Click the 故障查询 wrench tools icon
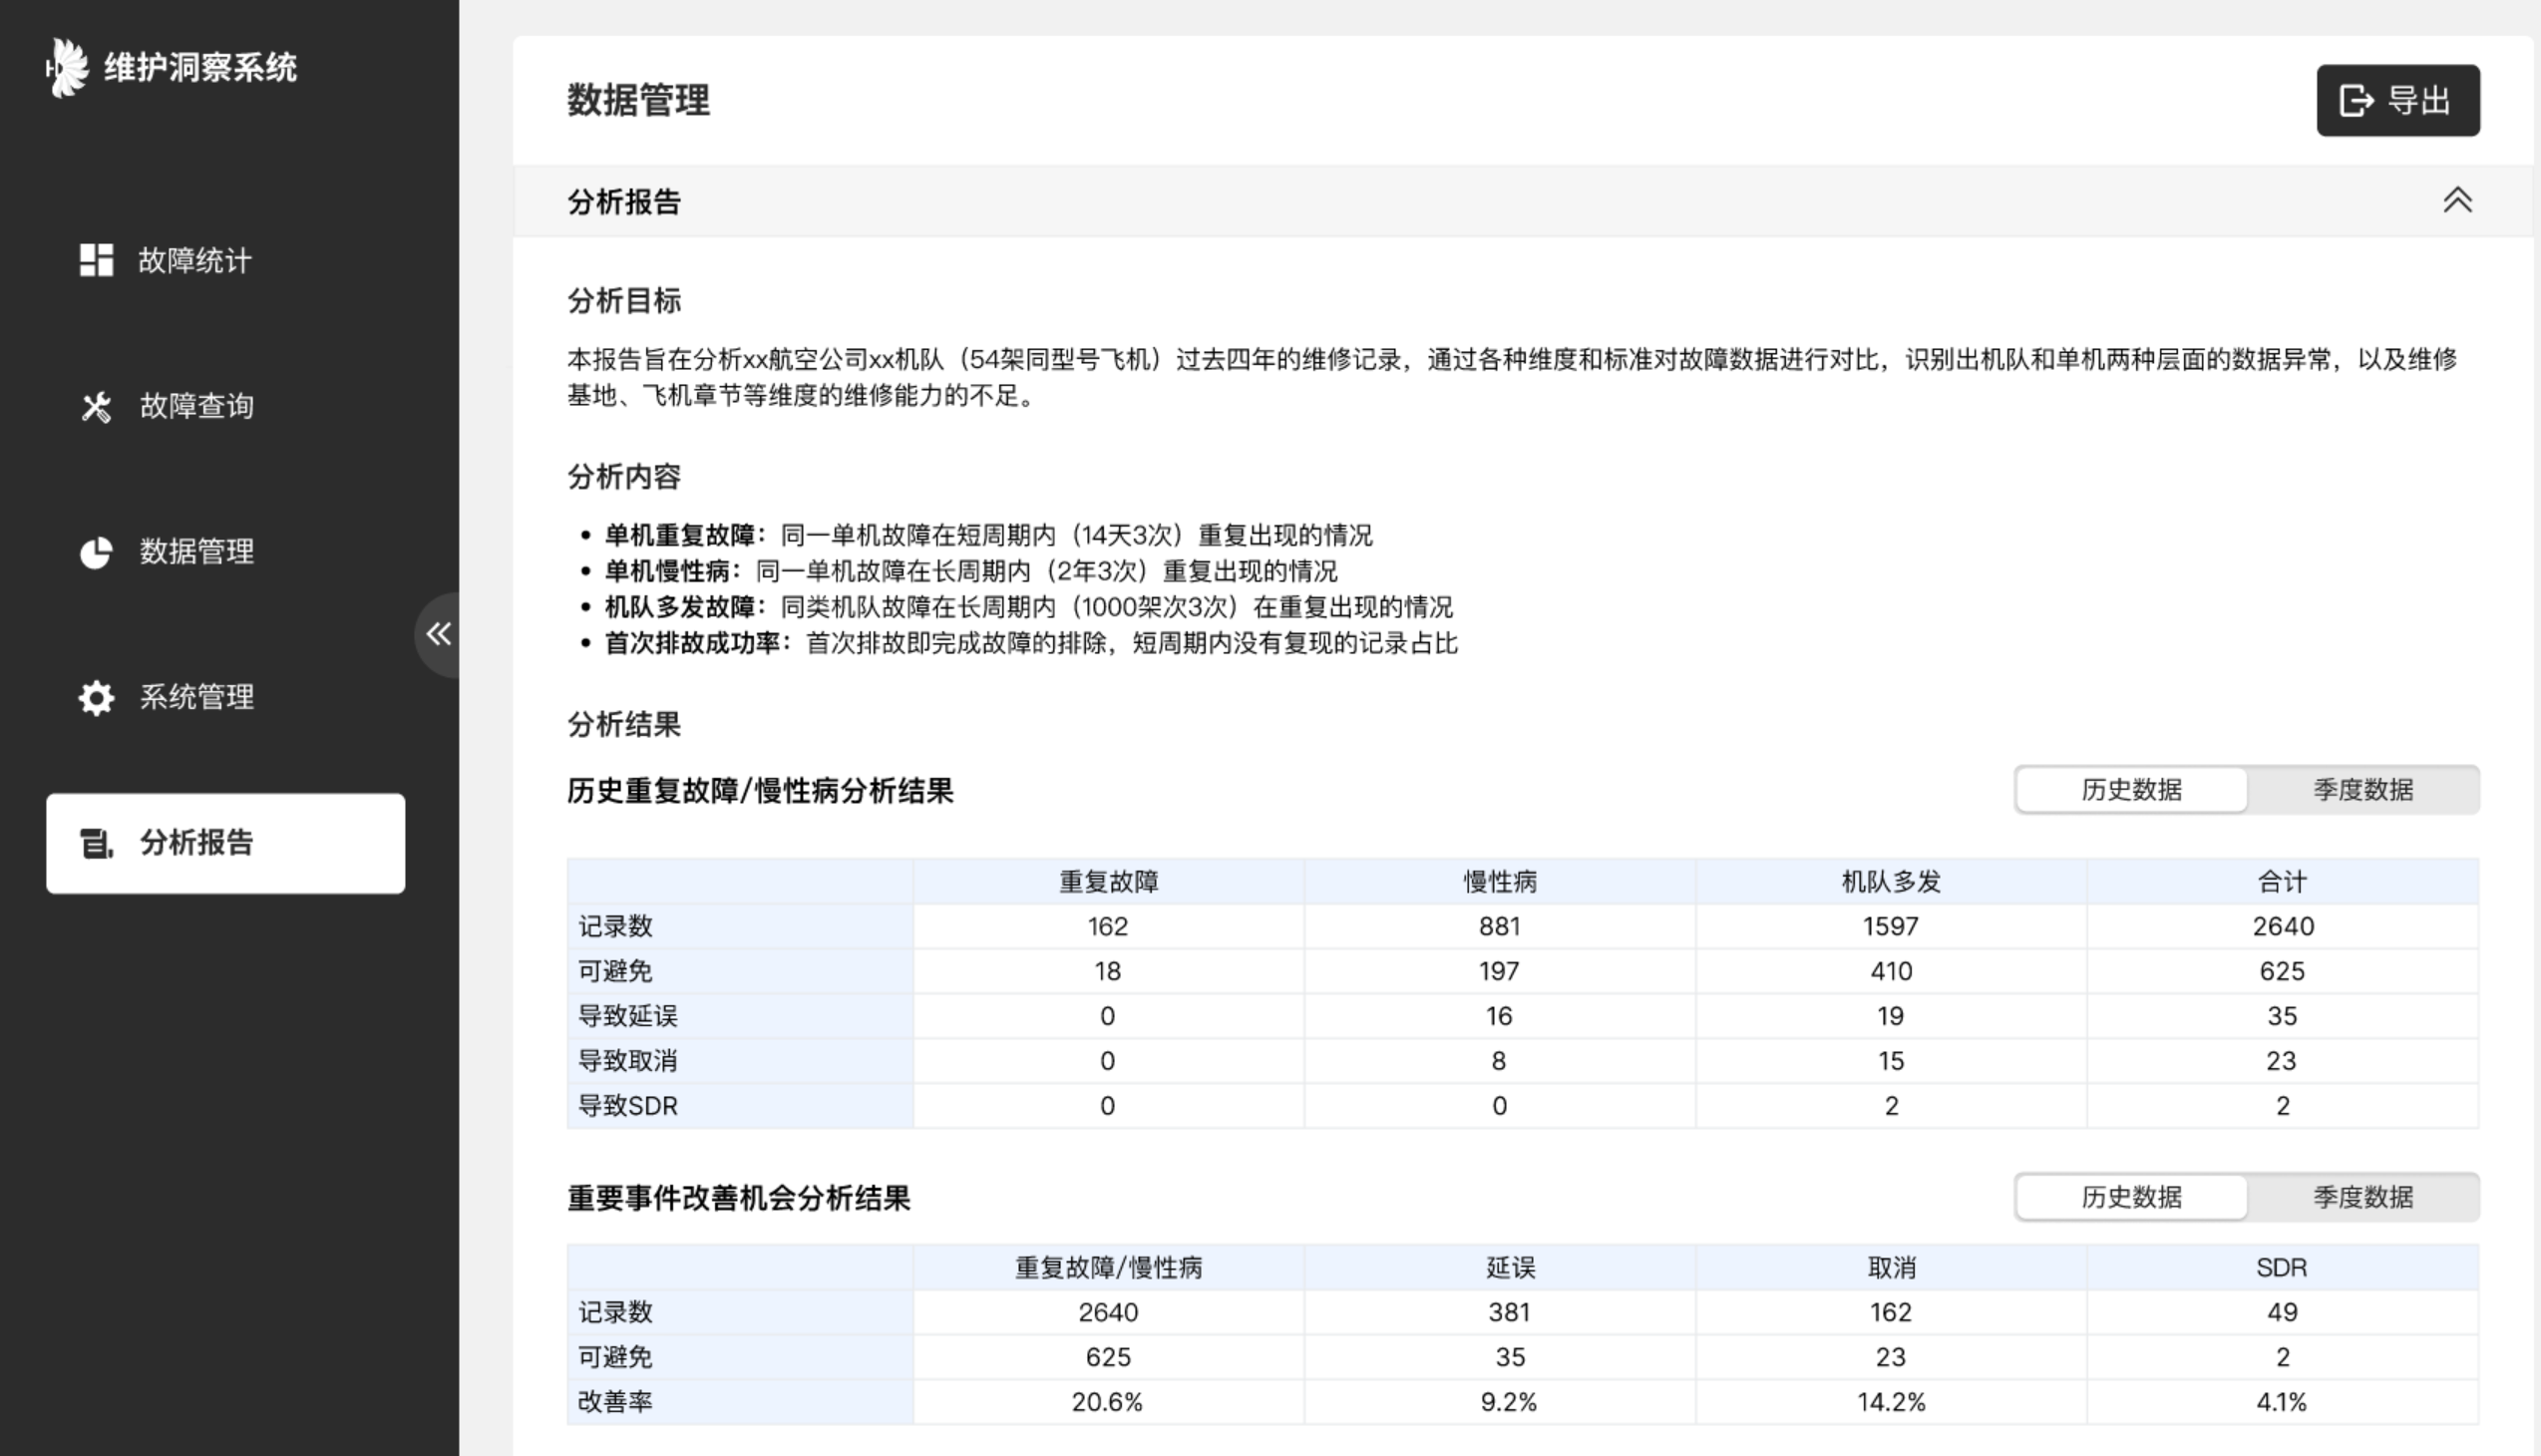 tap(96, 406)
